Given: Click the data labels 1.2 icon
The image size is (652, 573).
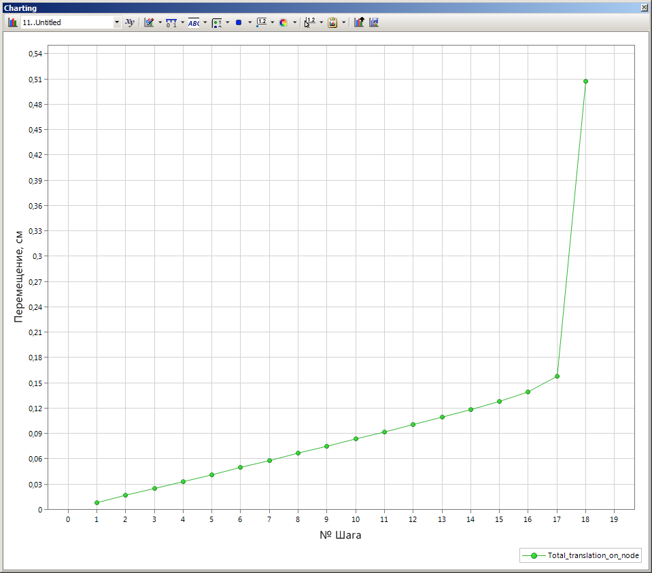Looking at the screenshot, I should (262, 22).
